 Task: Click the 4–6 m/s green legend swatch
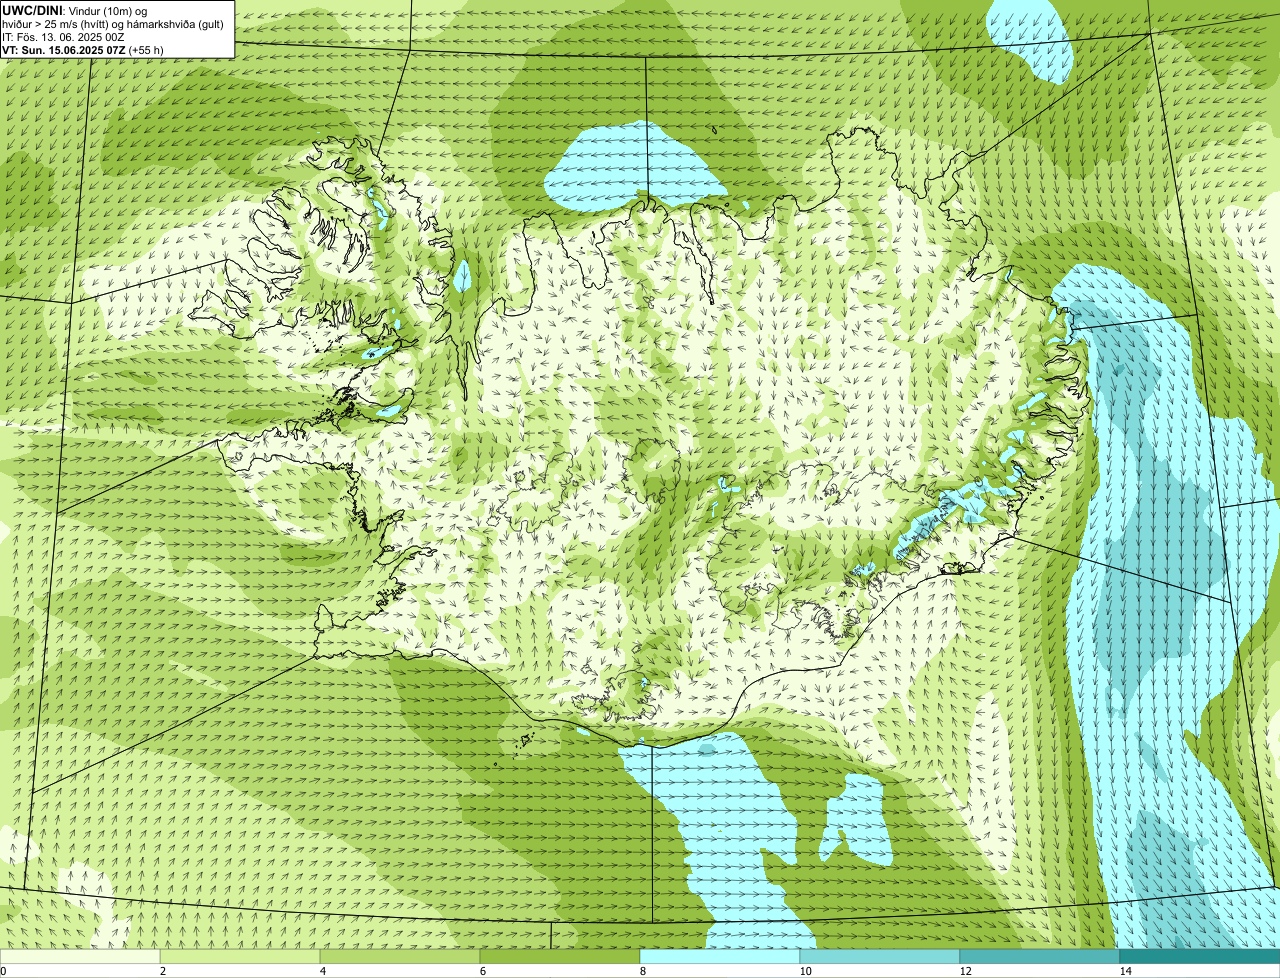(400, 956)
